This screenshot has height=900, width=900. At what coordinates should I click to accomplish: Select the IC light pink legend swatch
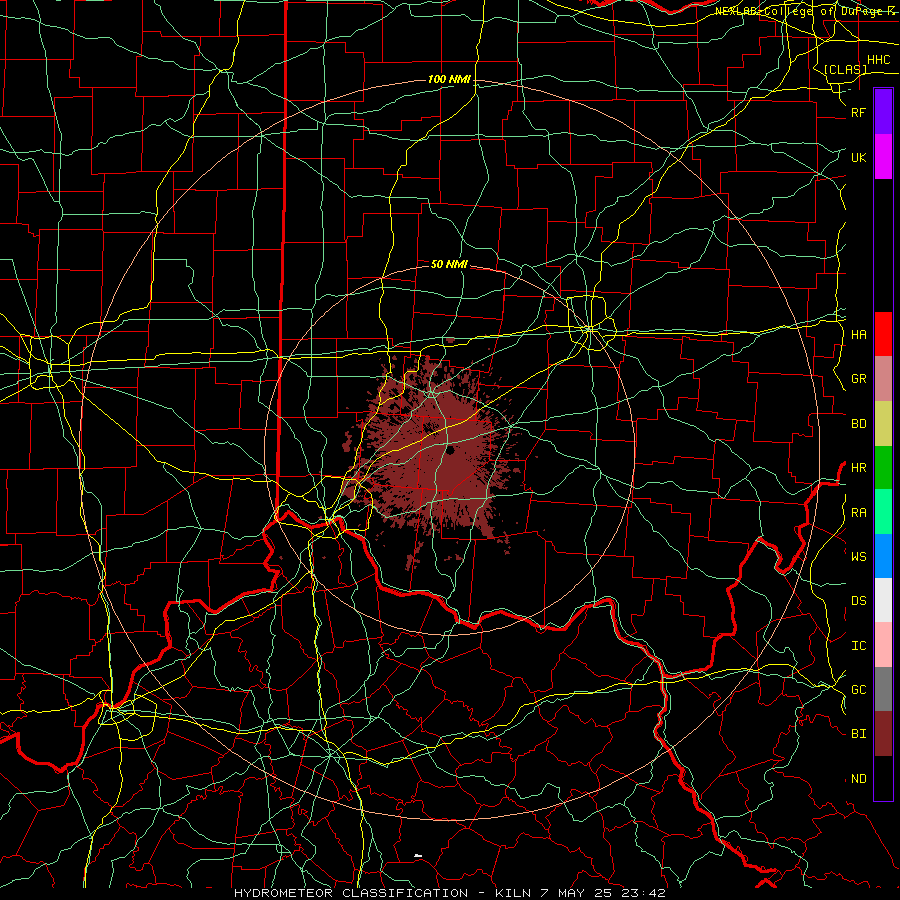tap(883, 645)
